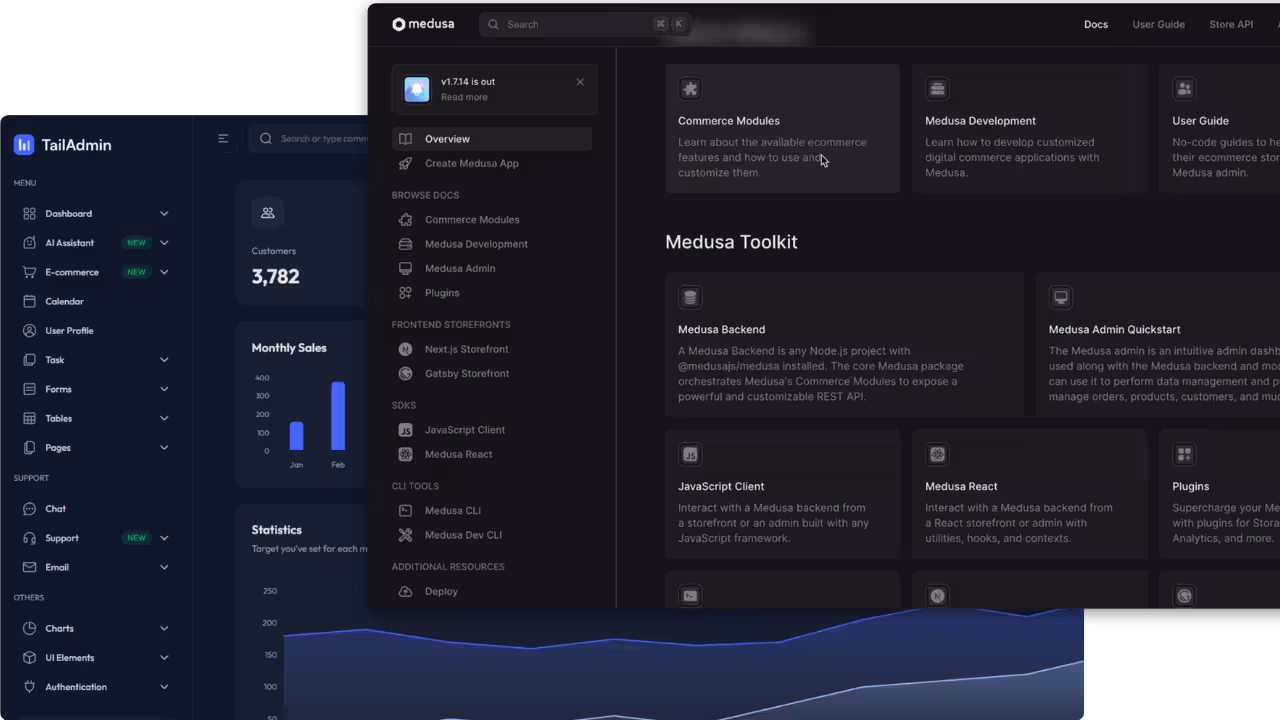Expand the Pages menu chevron
Image resolution: width=1280 pixels, height=720 pixels.
[x=164, y=448]
